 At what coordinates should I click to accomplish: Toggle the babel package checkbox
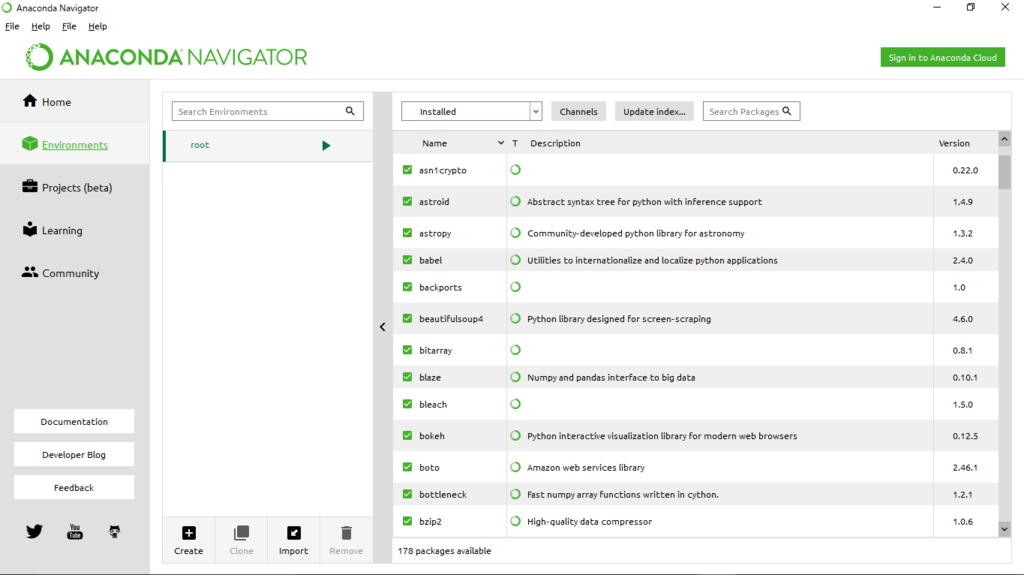pyautogui.click(x=408, y=260)
